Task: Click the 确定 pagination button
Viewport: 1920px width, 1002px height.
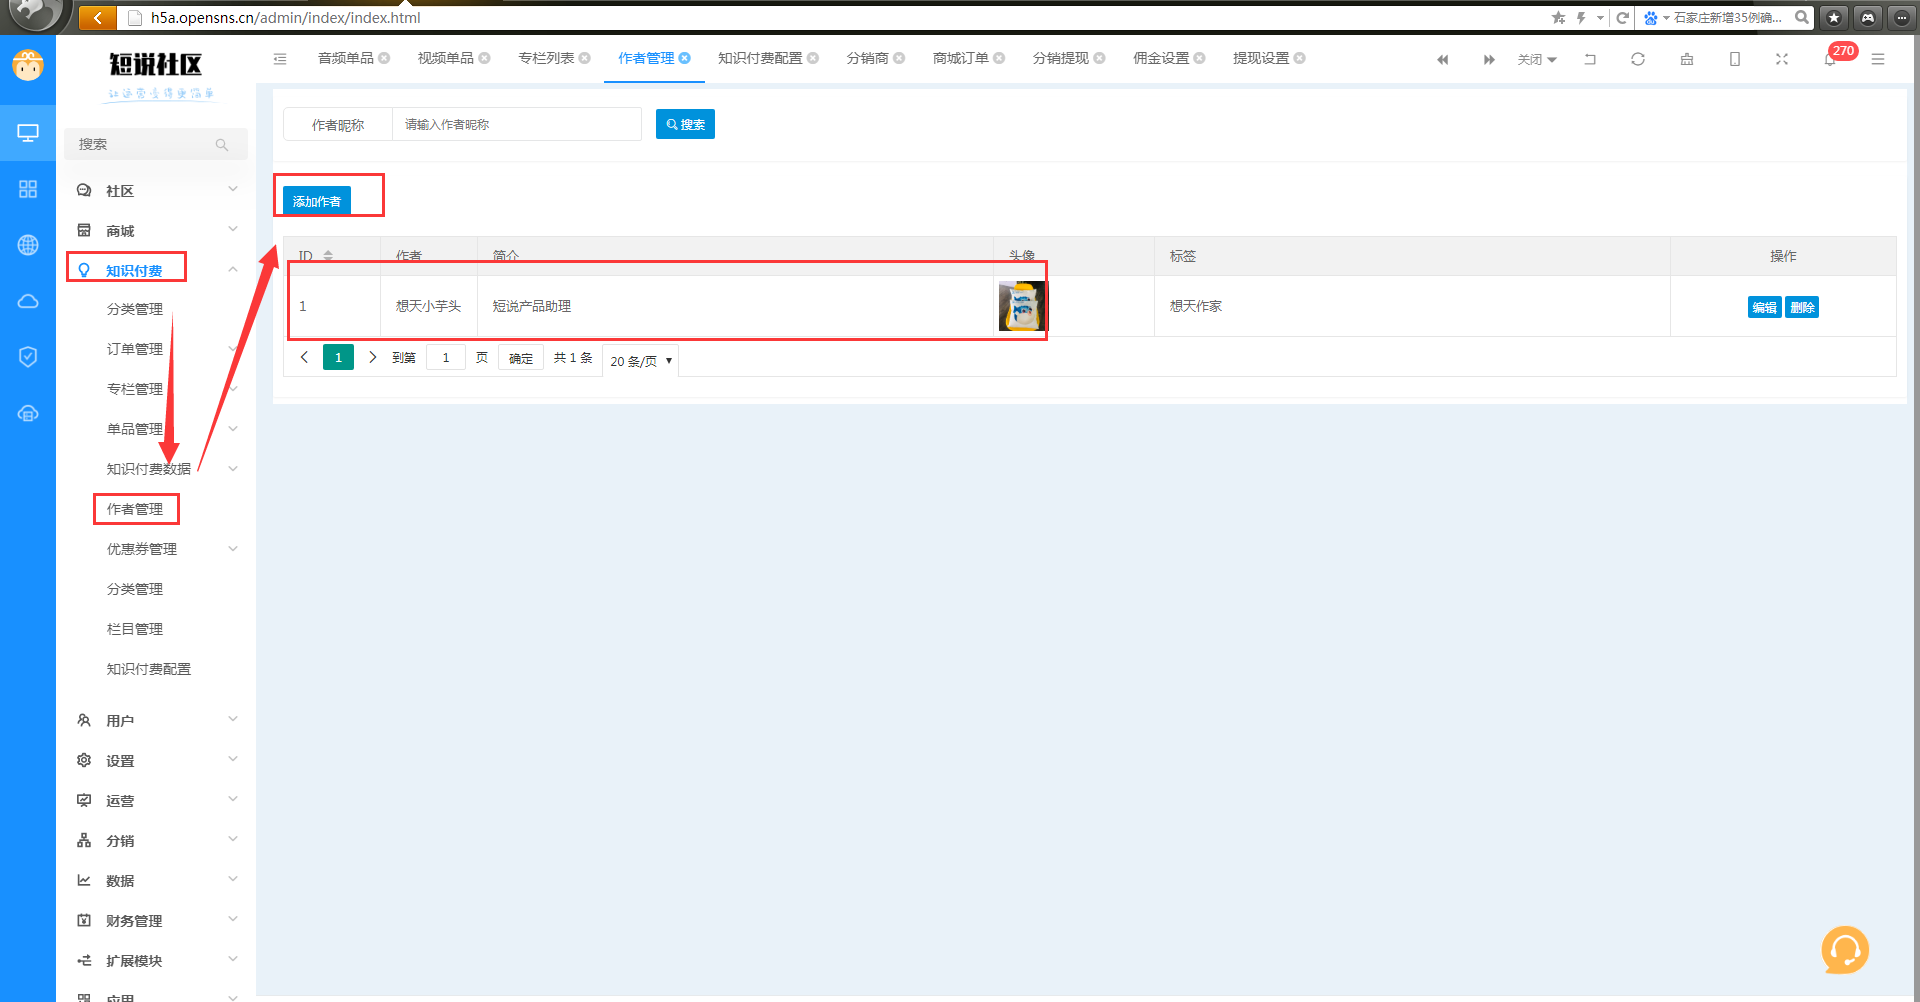Action: [x=521, y=358]
